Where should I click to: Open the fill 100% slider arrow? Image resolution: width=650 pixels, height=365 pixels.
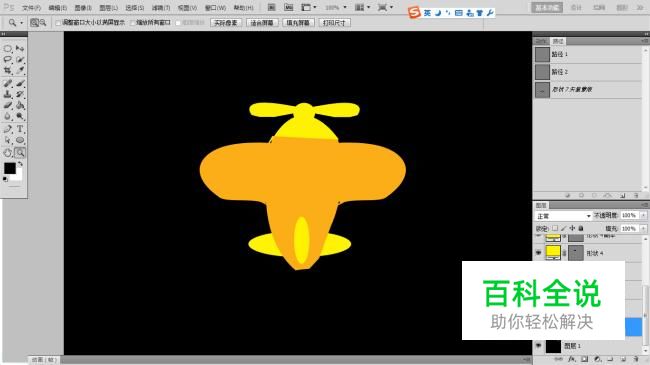[643, 229]
